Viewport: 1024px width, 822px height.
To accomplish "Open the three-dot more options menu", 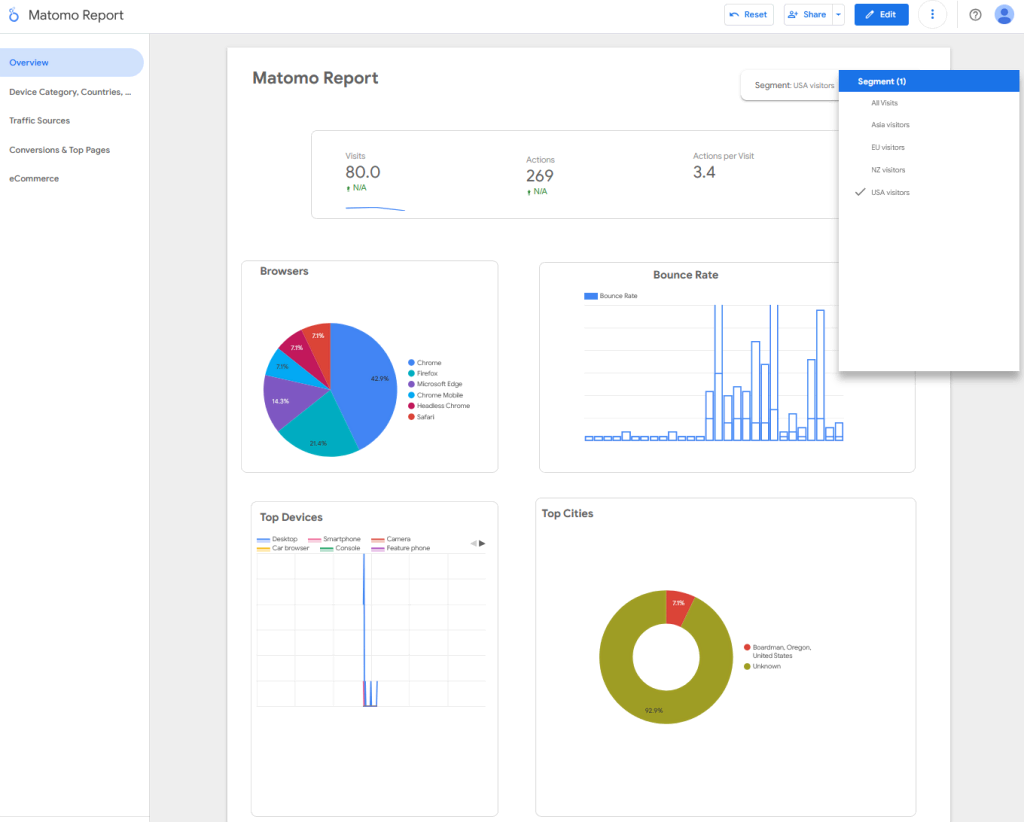I will (x=932, y=14).
